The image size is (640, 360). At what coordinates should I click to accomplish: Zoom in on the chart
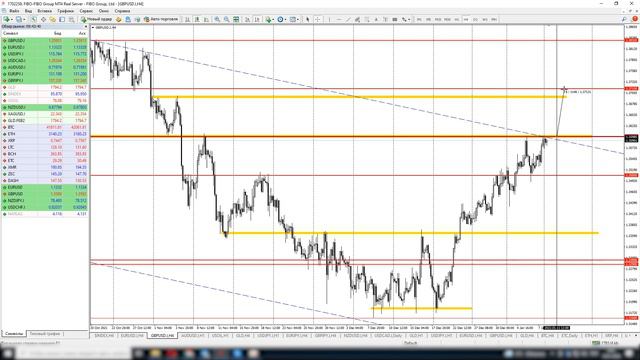[x=217, y=19]
